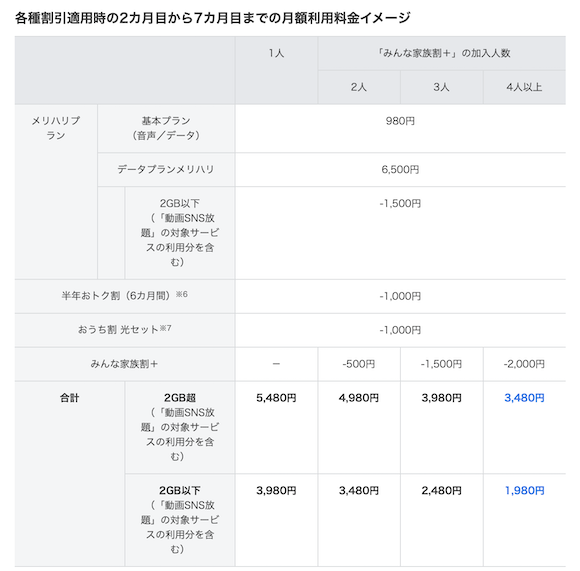Click the 2GB超 total row label
580x571 pixels.
pyautogui.click(x=180, y=427)
